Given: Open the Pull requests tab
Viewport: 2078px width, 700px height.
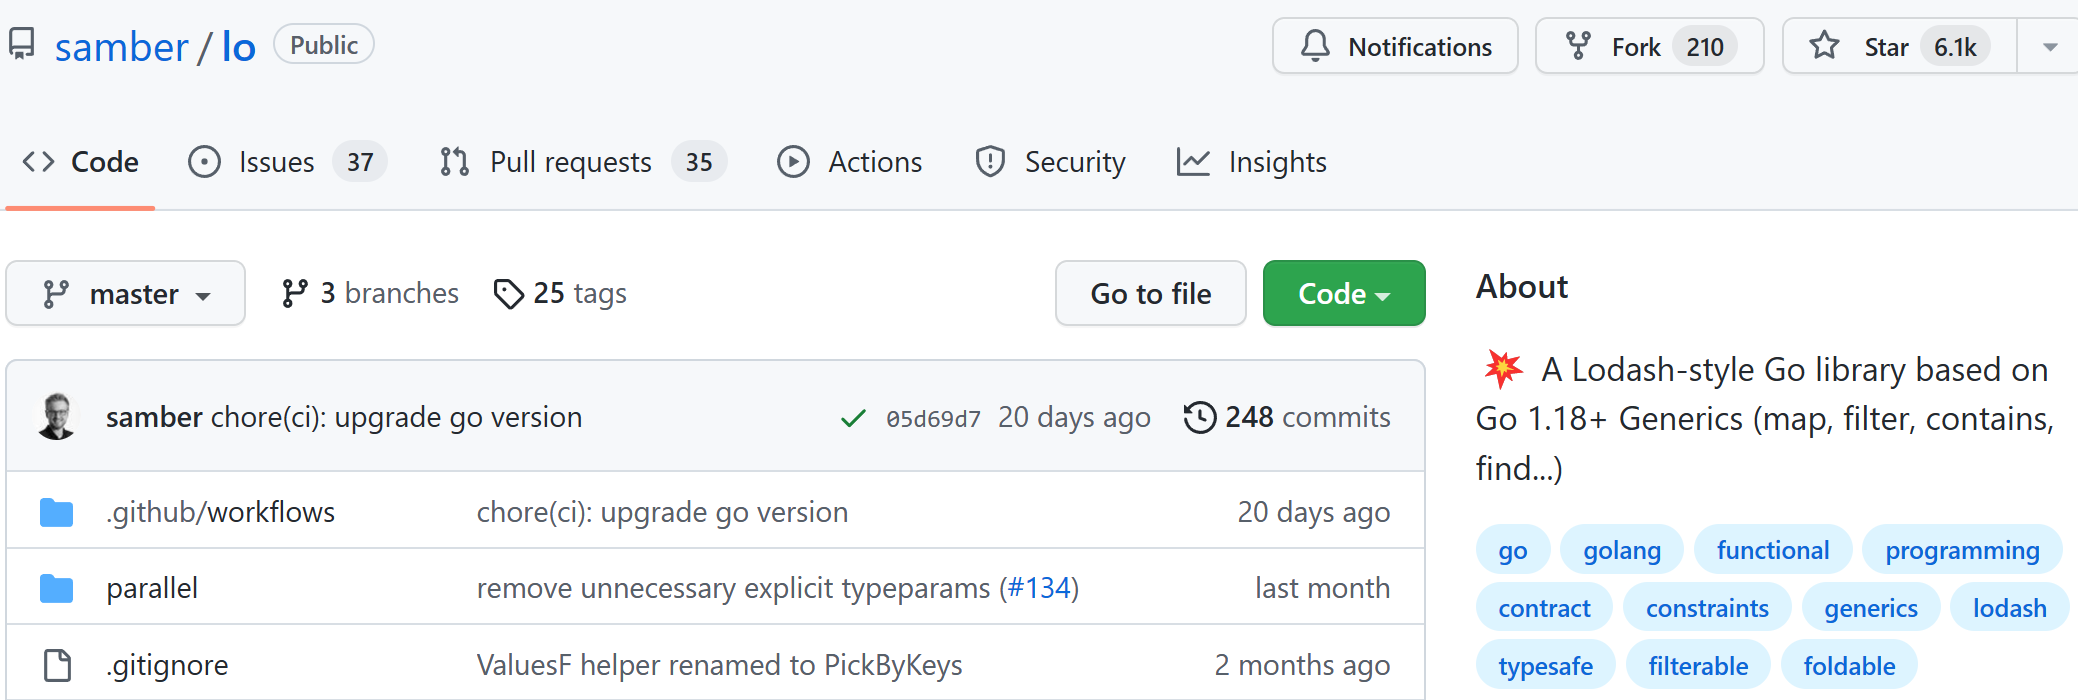Looking at the screenshot, I should pyautogui.click(x=583, y=162).
